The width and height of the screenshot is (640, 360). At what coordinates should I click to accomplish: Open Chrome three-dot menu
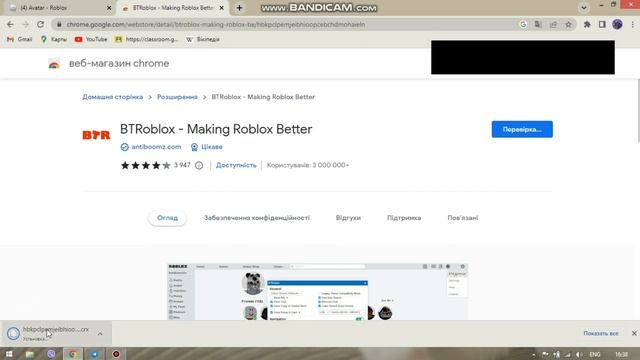(632, 24)
